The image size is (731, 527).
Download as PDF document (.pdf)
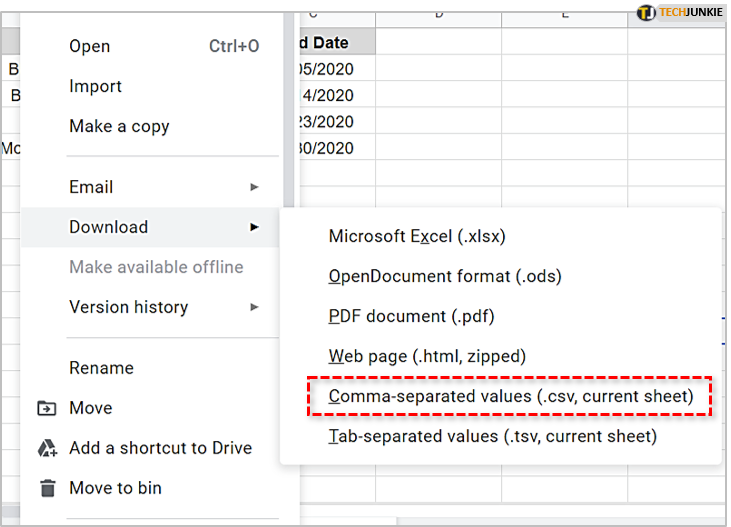411,316
